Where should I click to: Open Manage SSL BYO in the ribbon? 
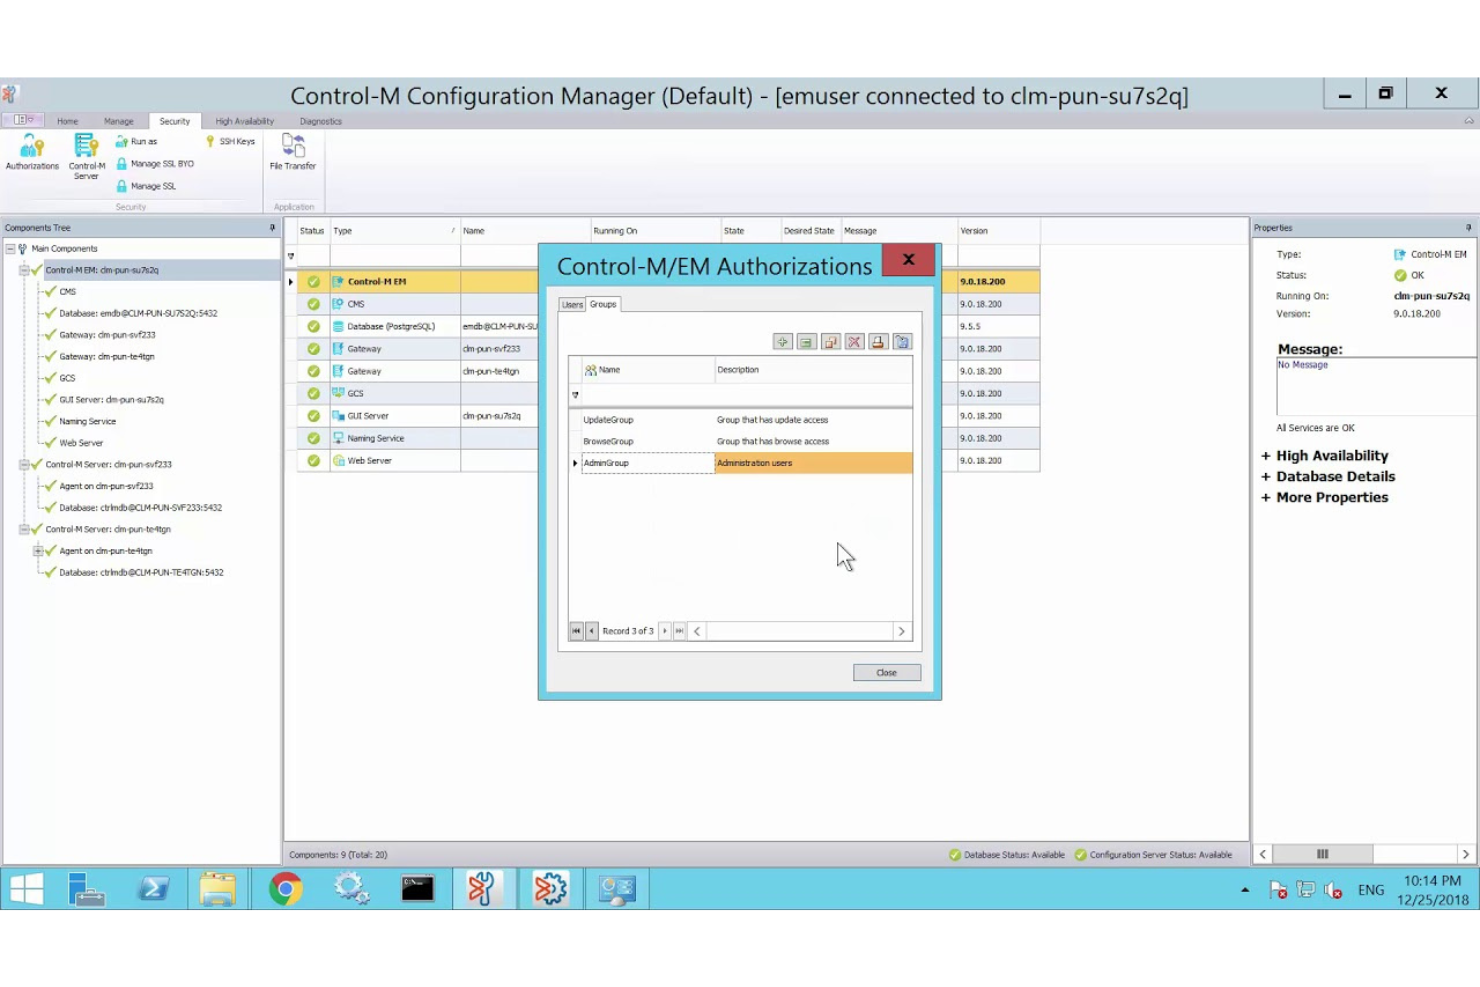155,163
